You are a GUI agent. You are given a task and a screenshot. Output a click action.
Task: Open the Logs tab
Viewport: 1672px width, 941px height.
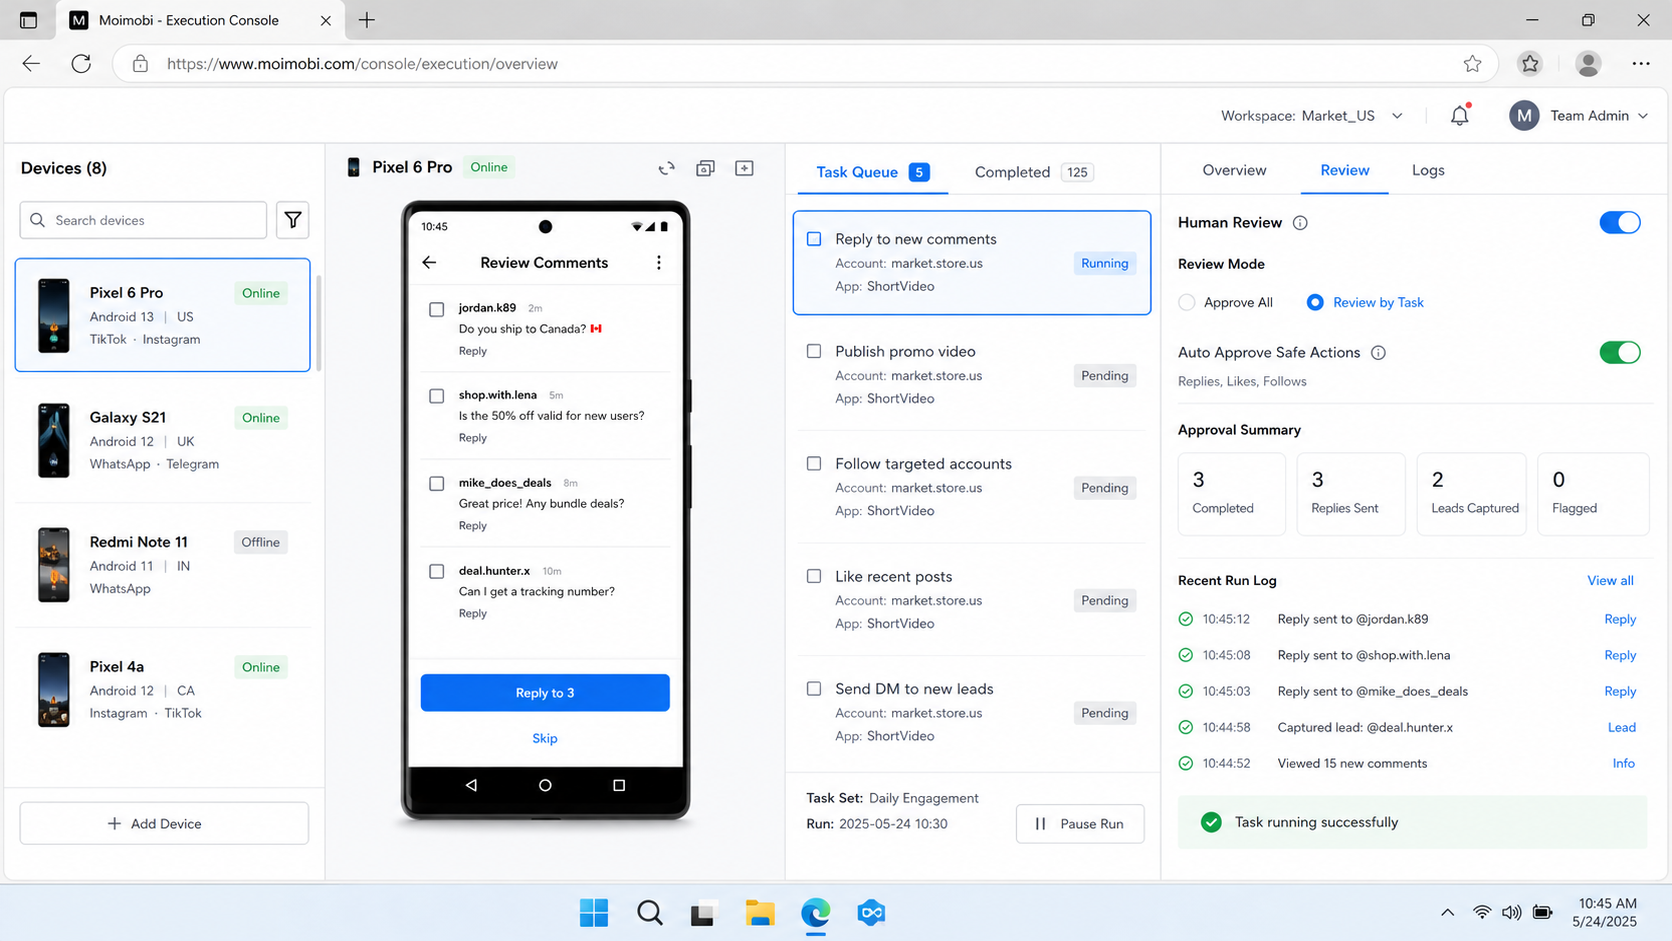tap(1428, 171)
